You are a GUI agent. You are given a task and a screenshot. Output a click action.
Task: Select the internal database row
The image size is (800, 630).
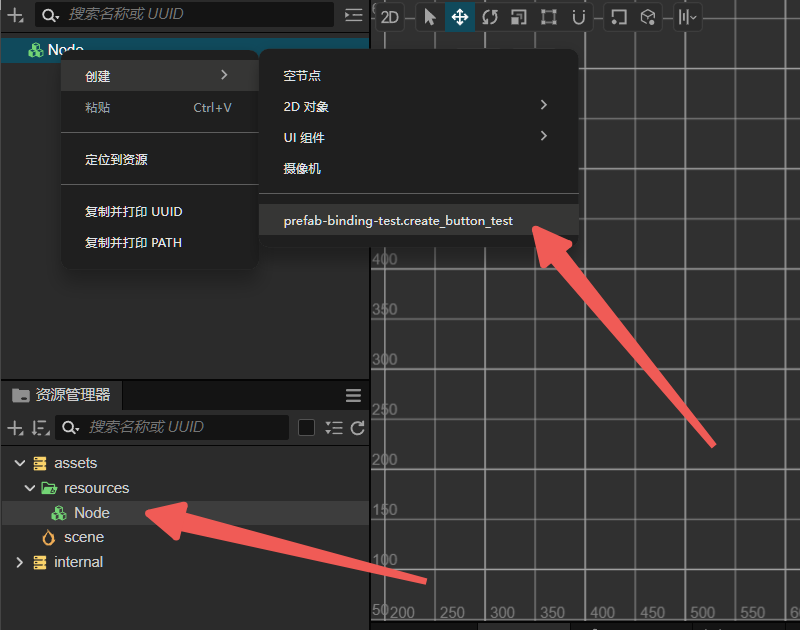[185, 562]
